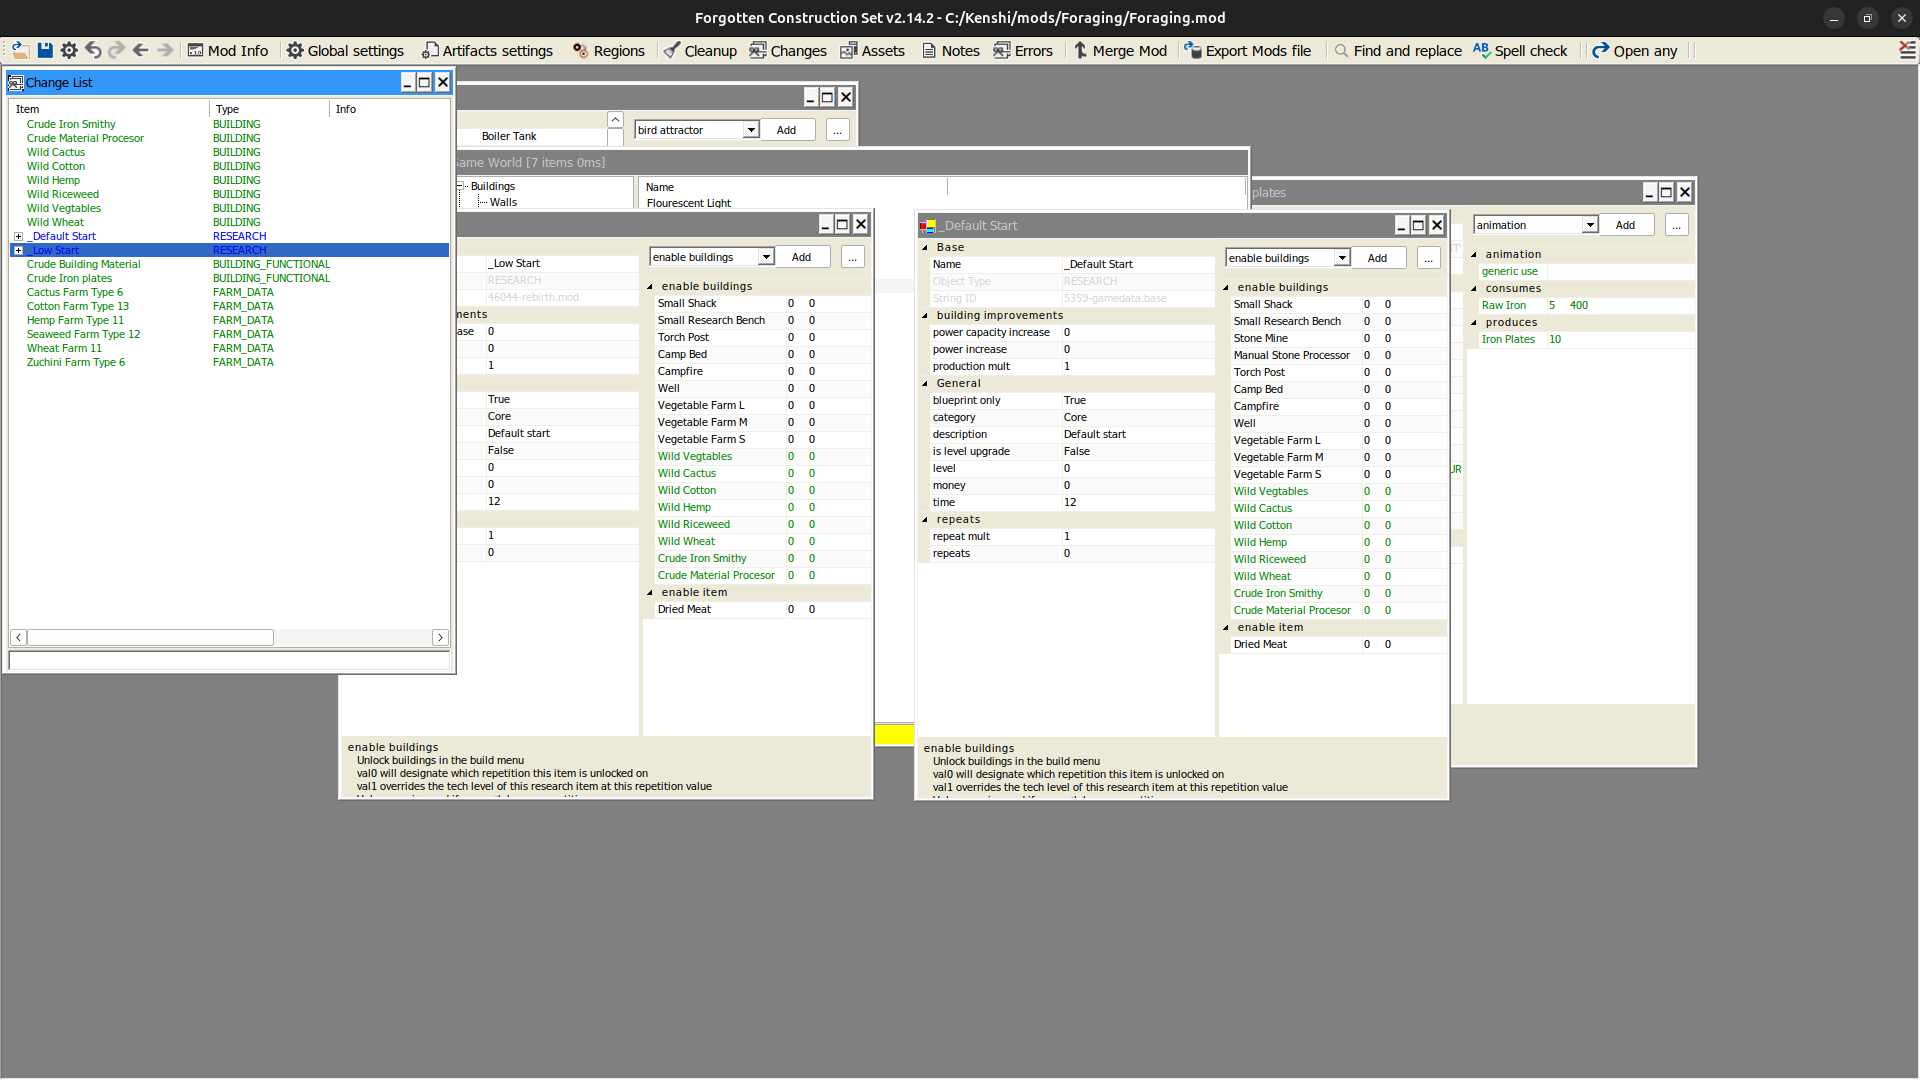Open Find and replace

(x=1397, y=50)
